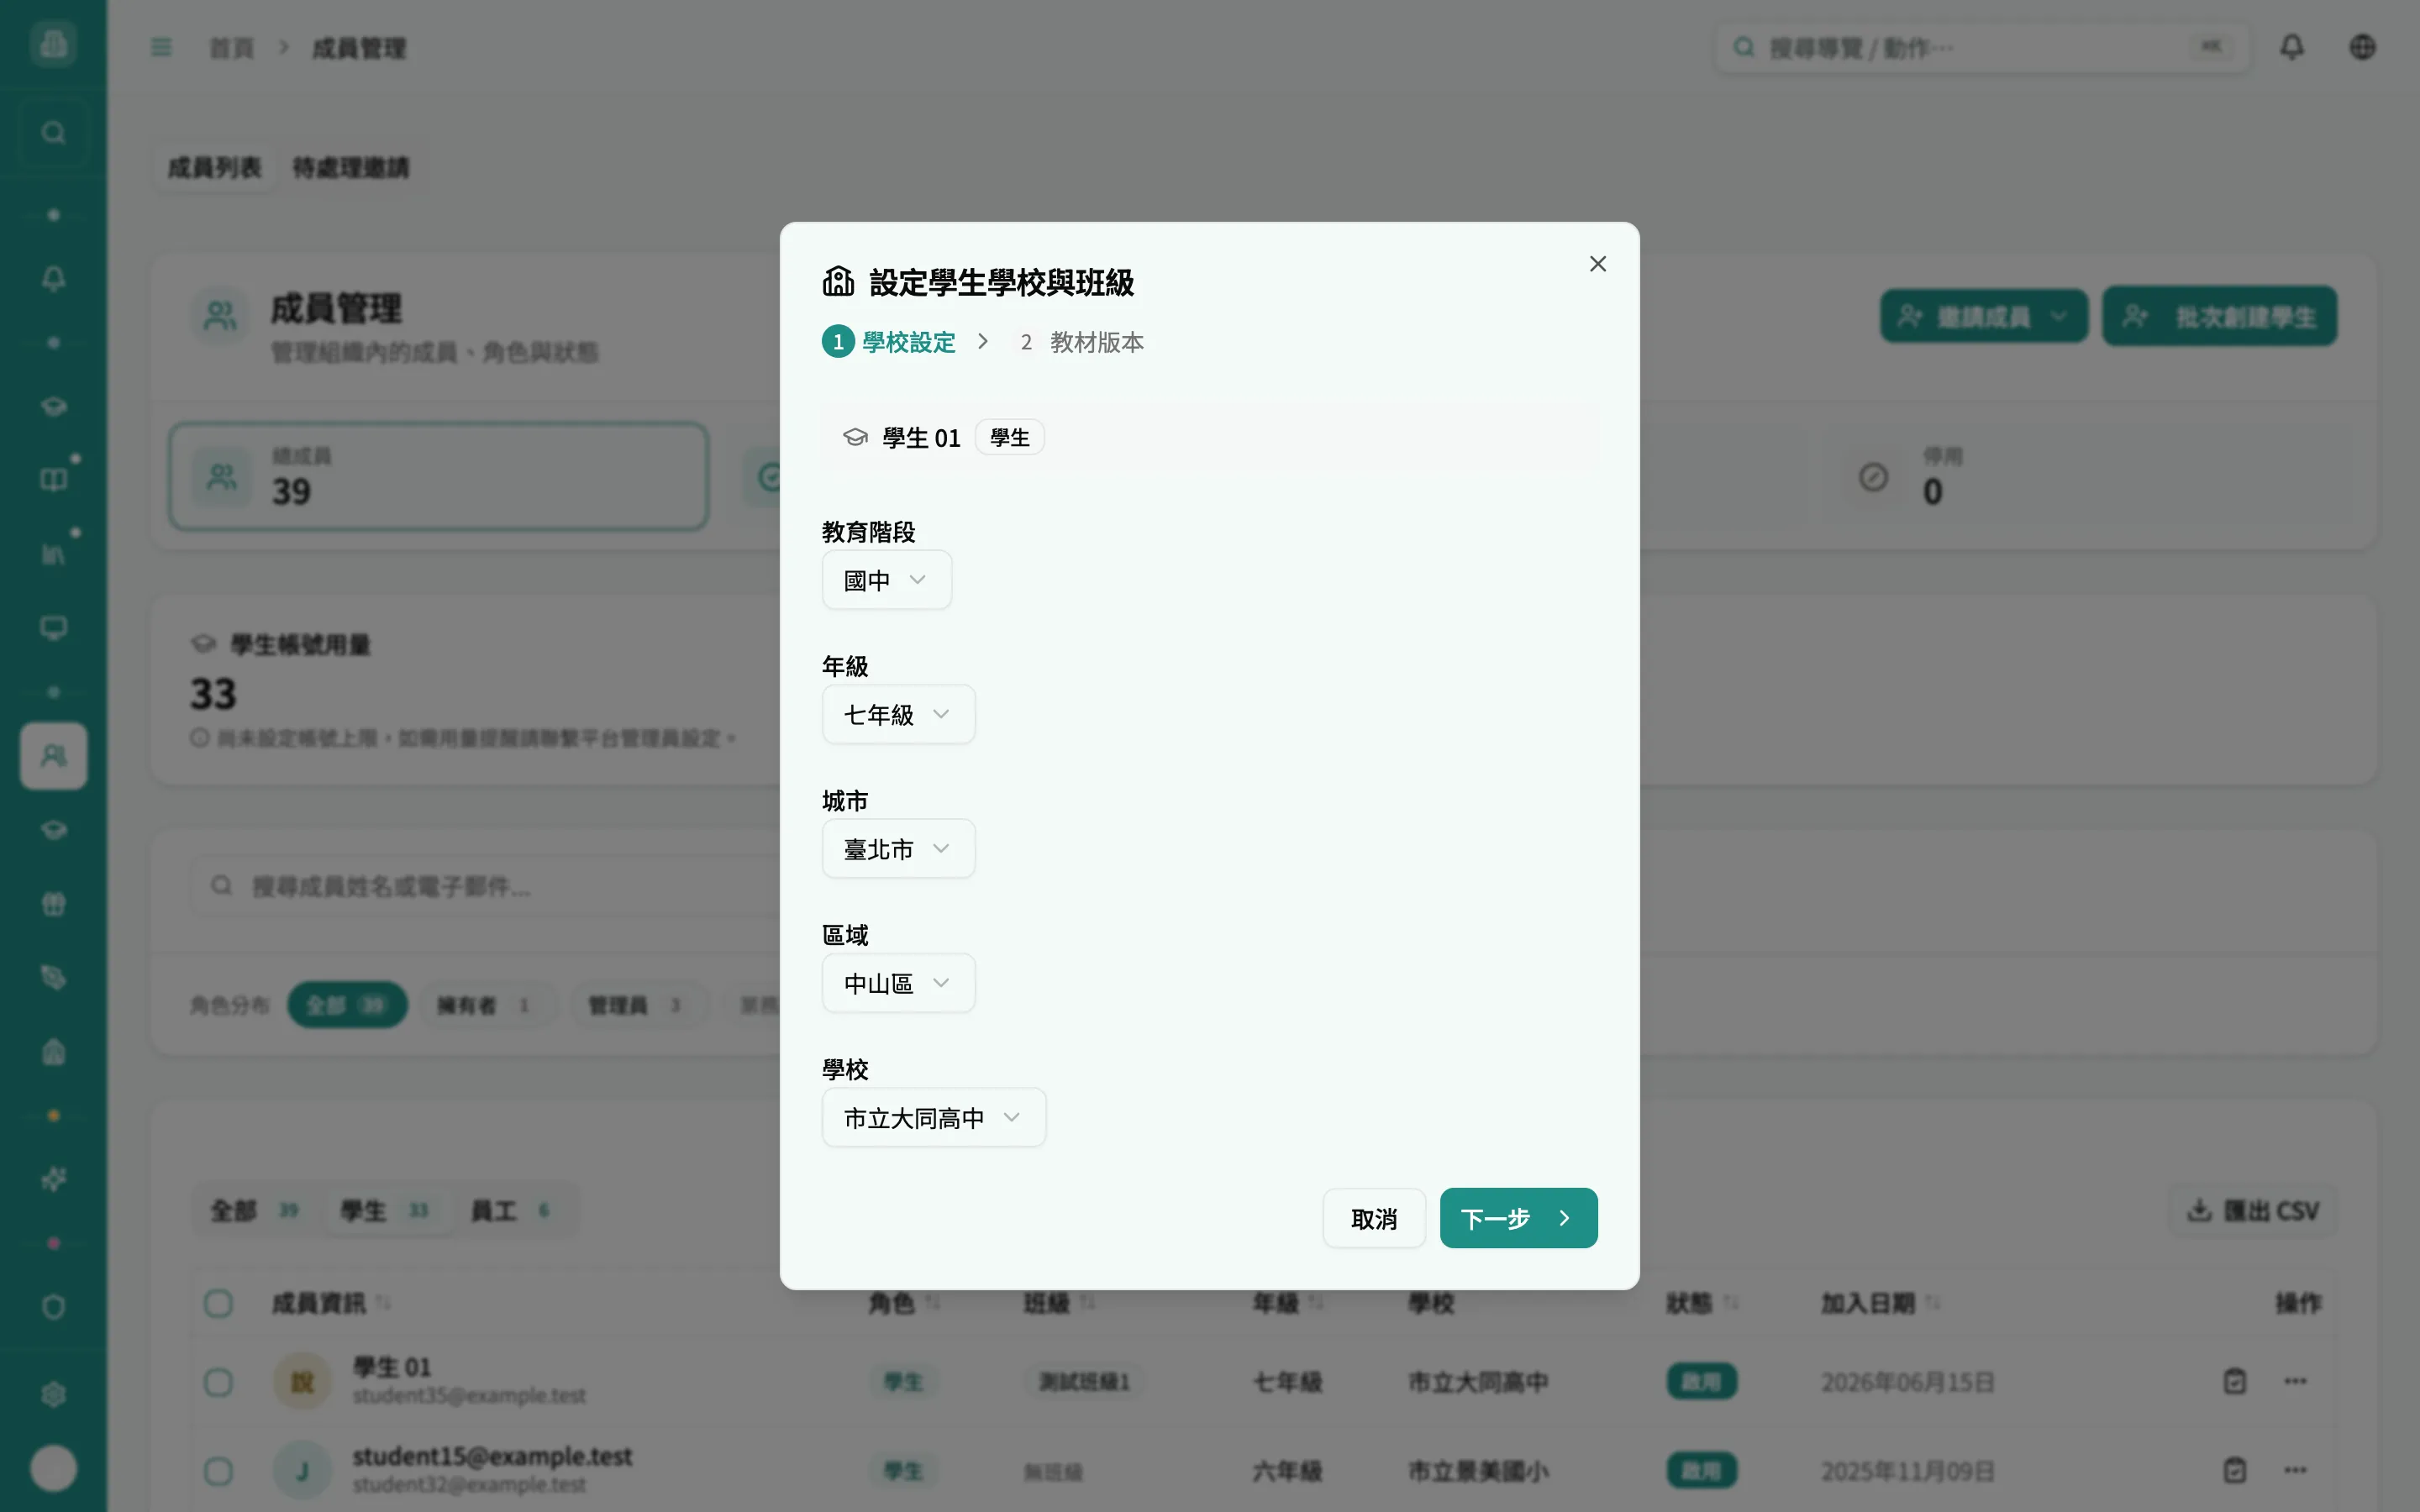Open the sidebar library shelf icon
The image size is (2420, 1512).
[54, 554]
